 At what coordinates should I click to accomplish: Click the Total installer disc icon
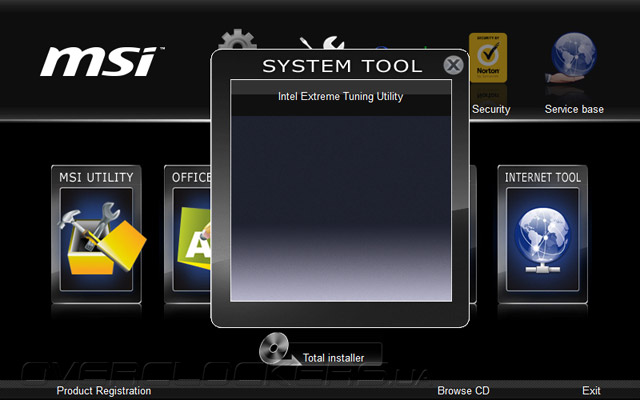click(275, 348)
